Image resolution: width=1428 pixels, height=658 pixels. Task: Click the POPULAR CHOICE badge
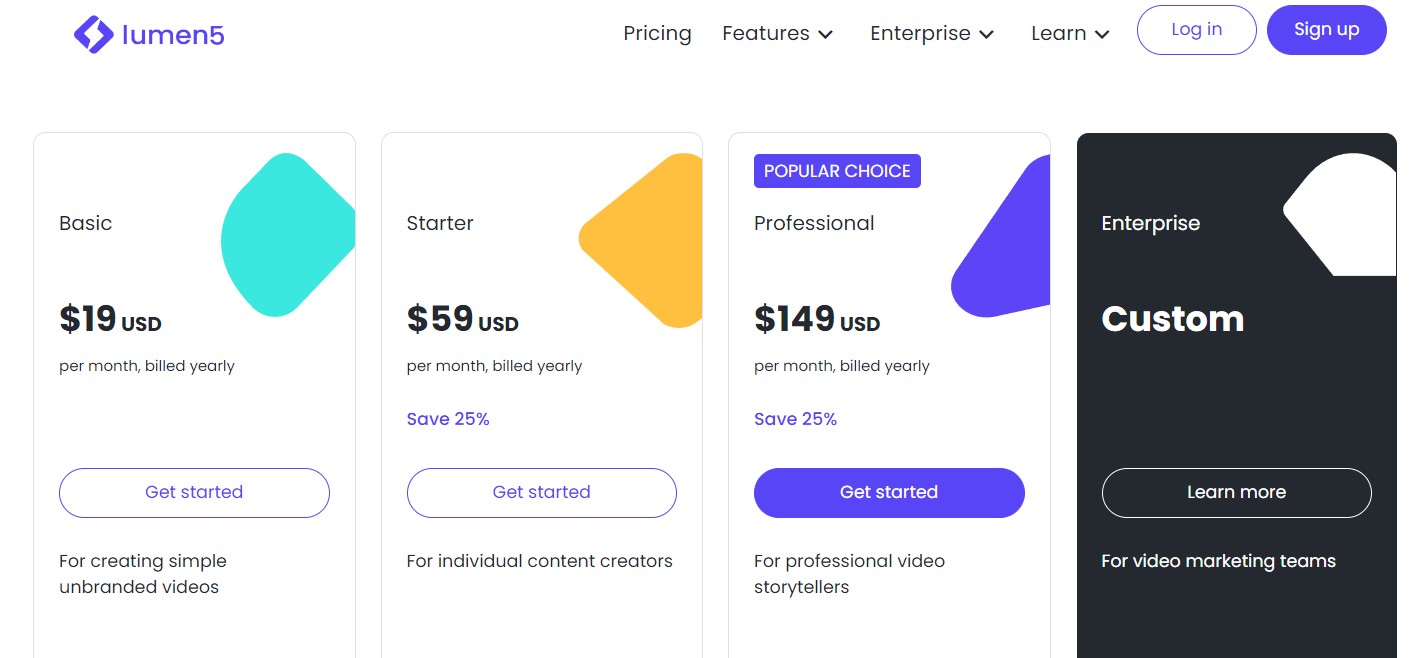coord(837,170)
